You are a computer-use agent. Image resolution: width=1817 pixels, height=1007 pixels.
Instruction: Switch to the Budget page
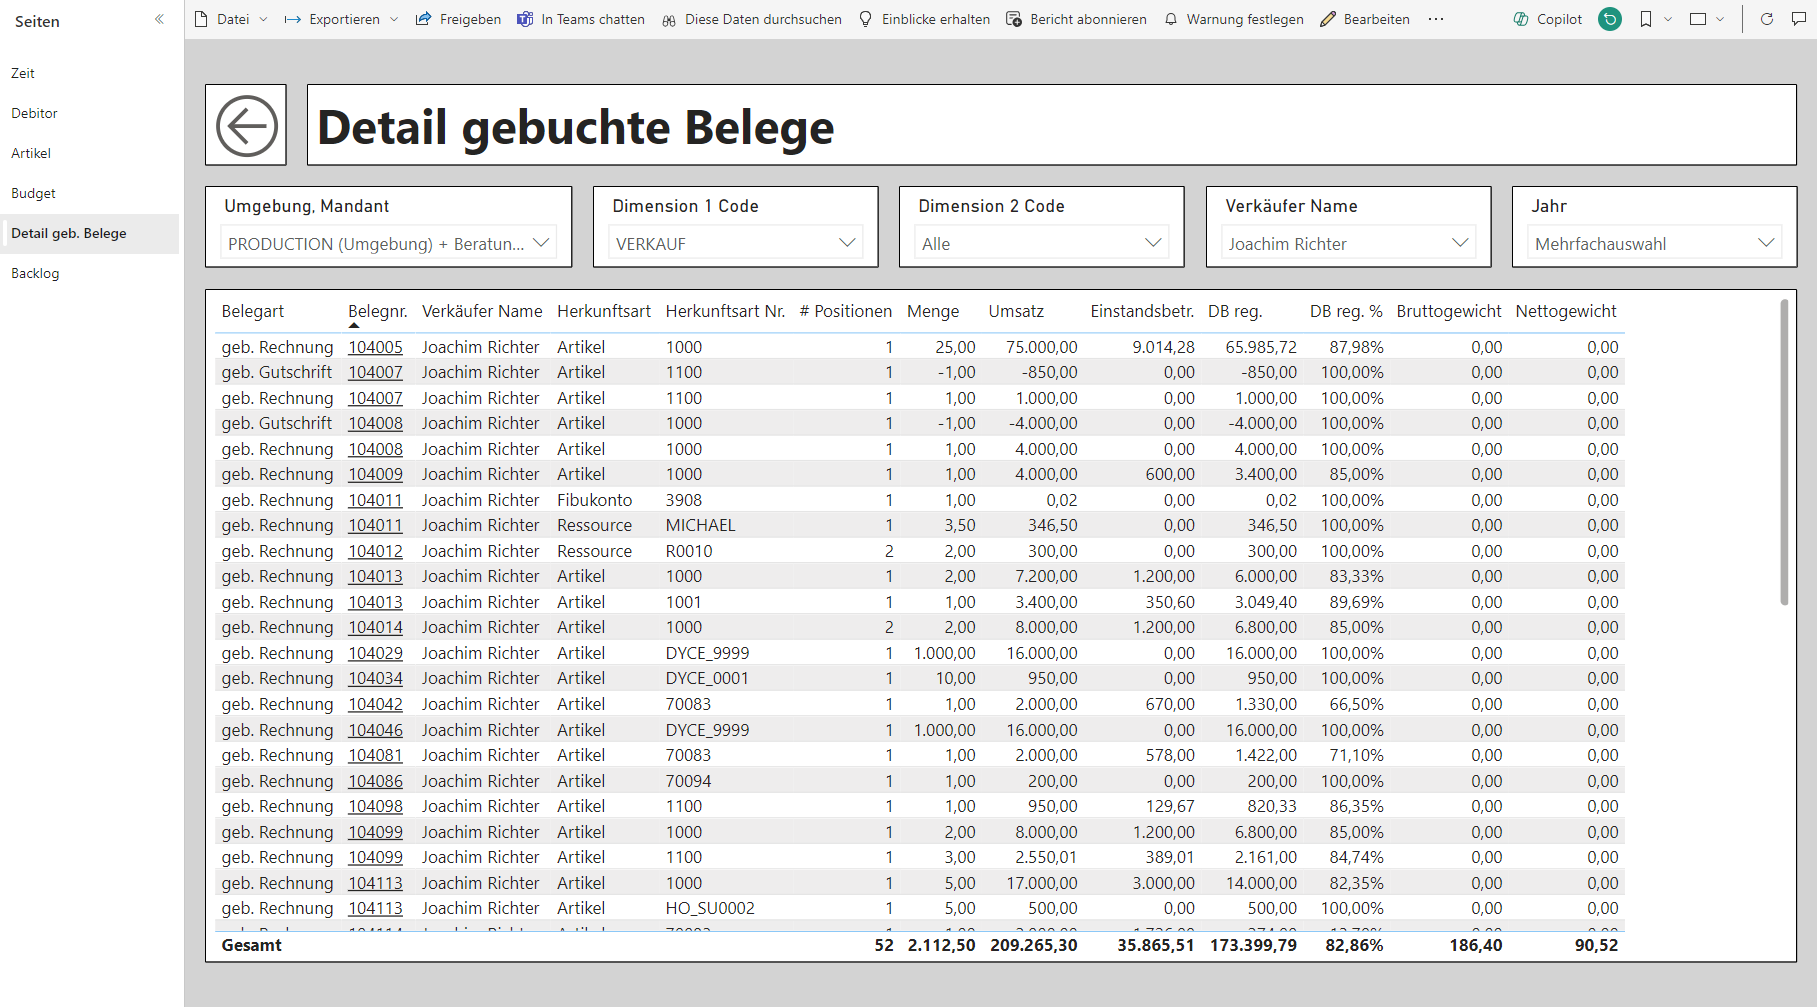coord(34,193)
